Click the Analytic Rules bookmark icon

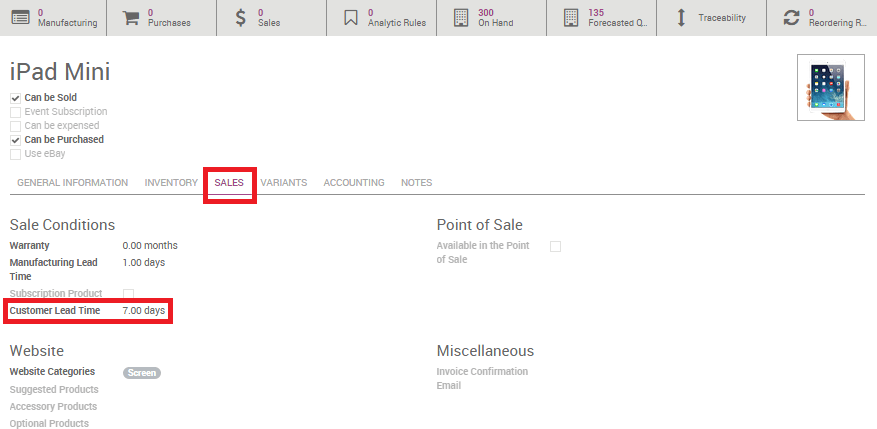click(350, 18)
